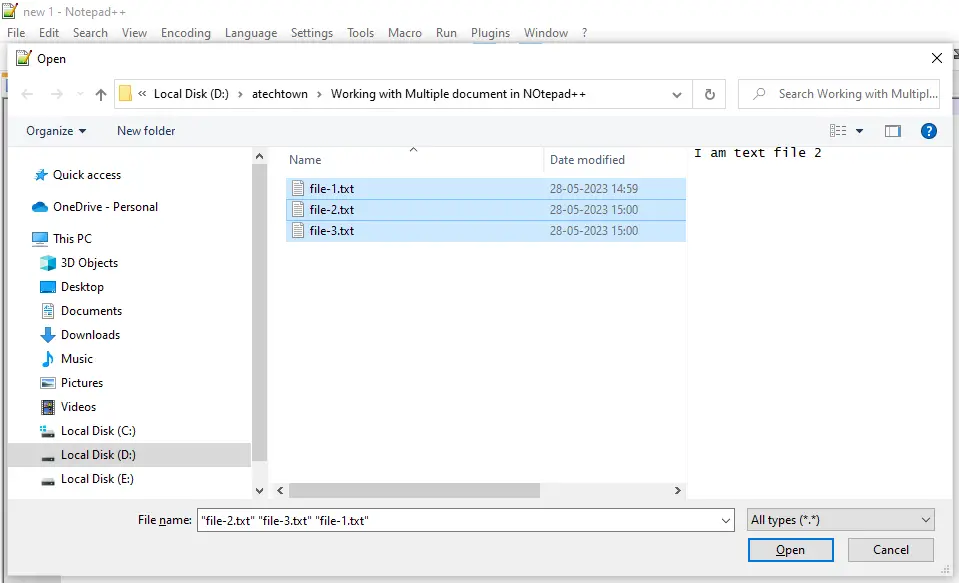Toggle the preview pane
Screen dimensions: 959x583
coord(893,131)
